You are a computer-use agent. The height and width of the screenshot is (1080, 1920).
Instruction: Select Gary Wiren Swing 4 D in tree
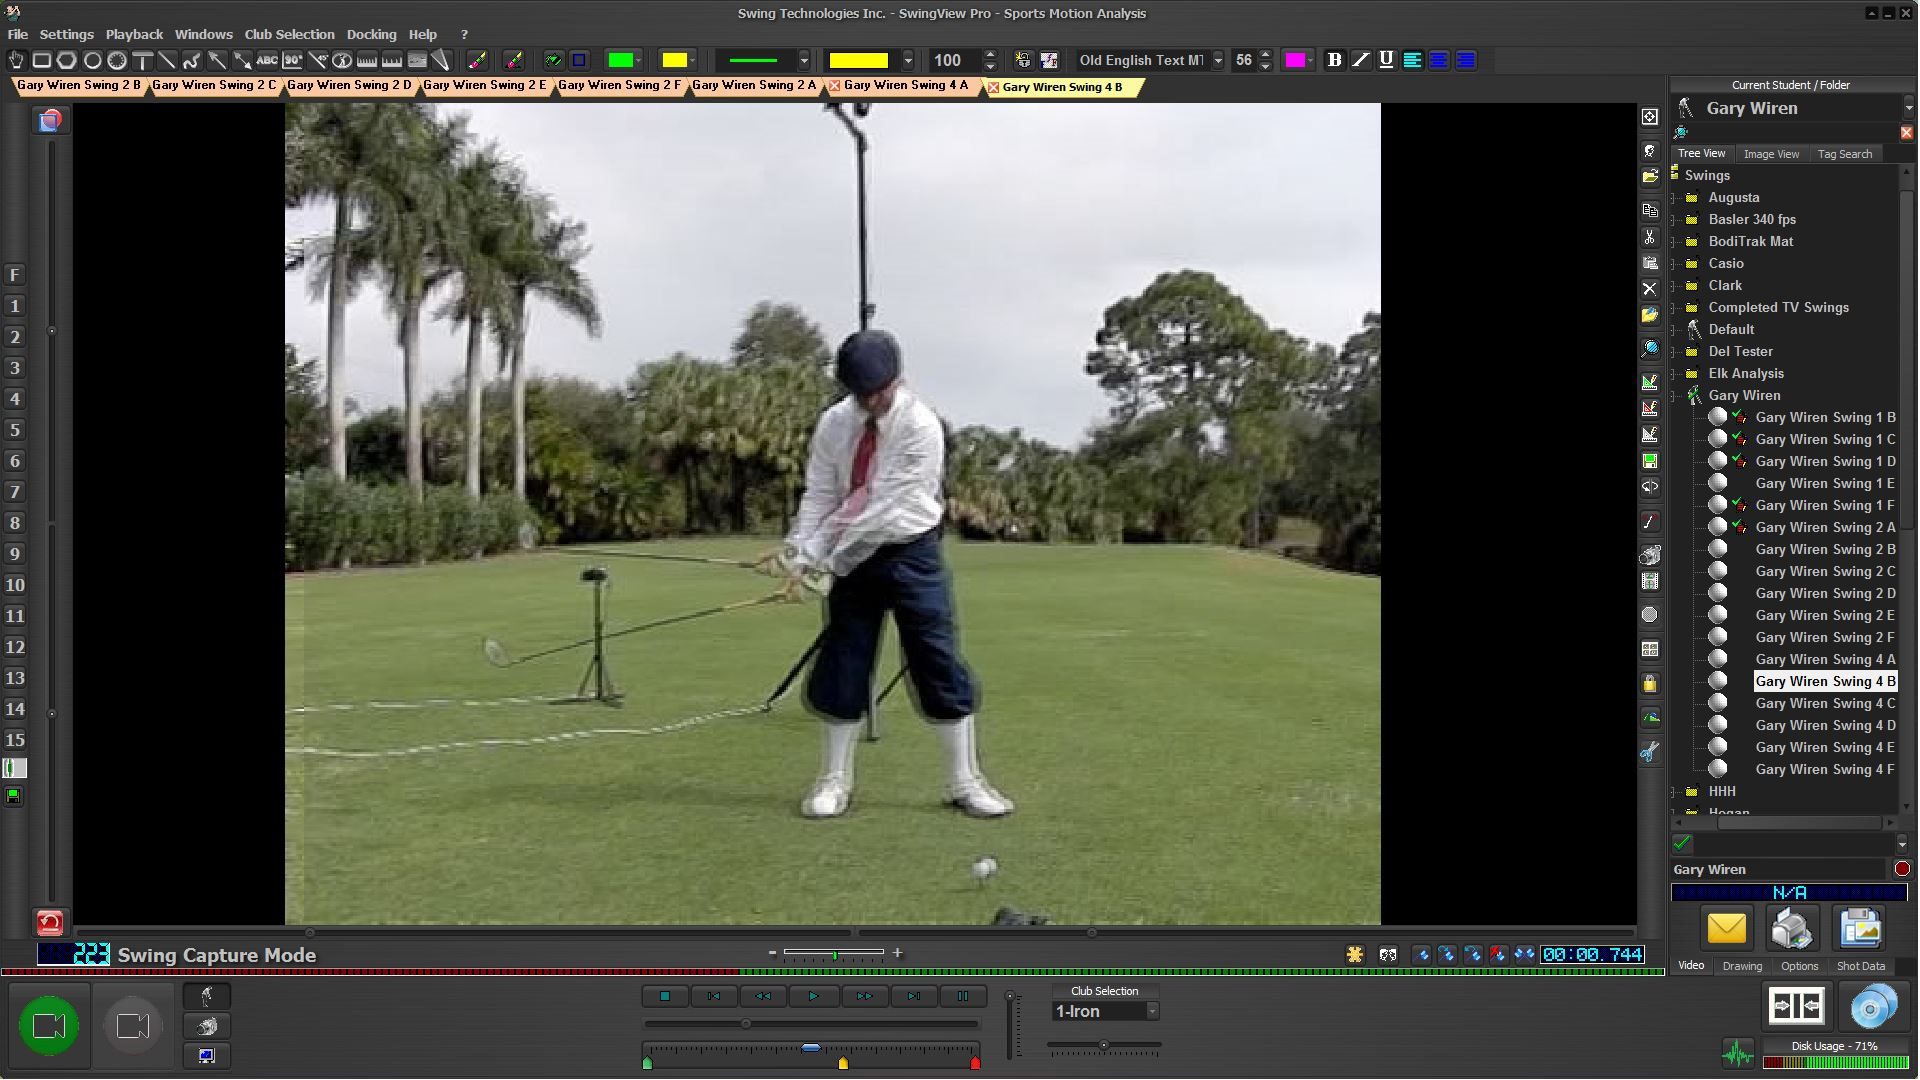(1824, 726)
